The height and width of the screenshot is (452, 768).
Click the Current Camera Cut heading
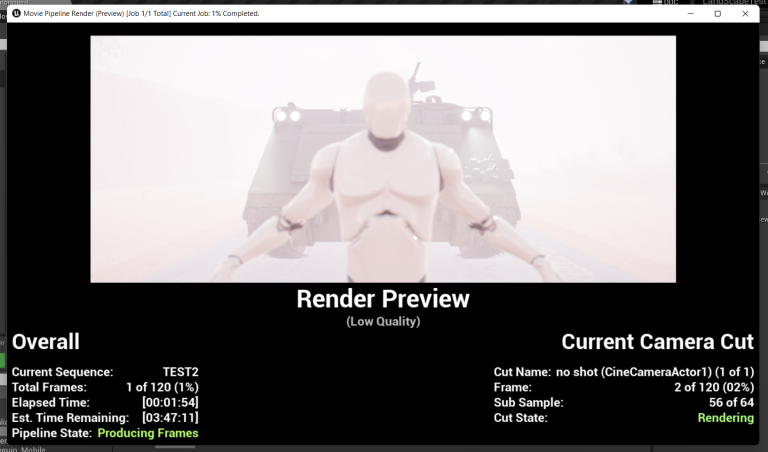[657, 342]
